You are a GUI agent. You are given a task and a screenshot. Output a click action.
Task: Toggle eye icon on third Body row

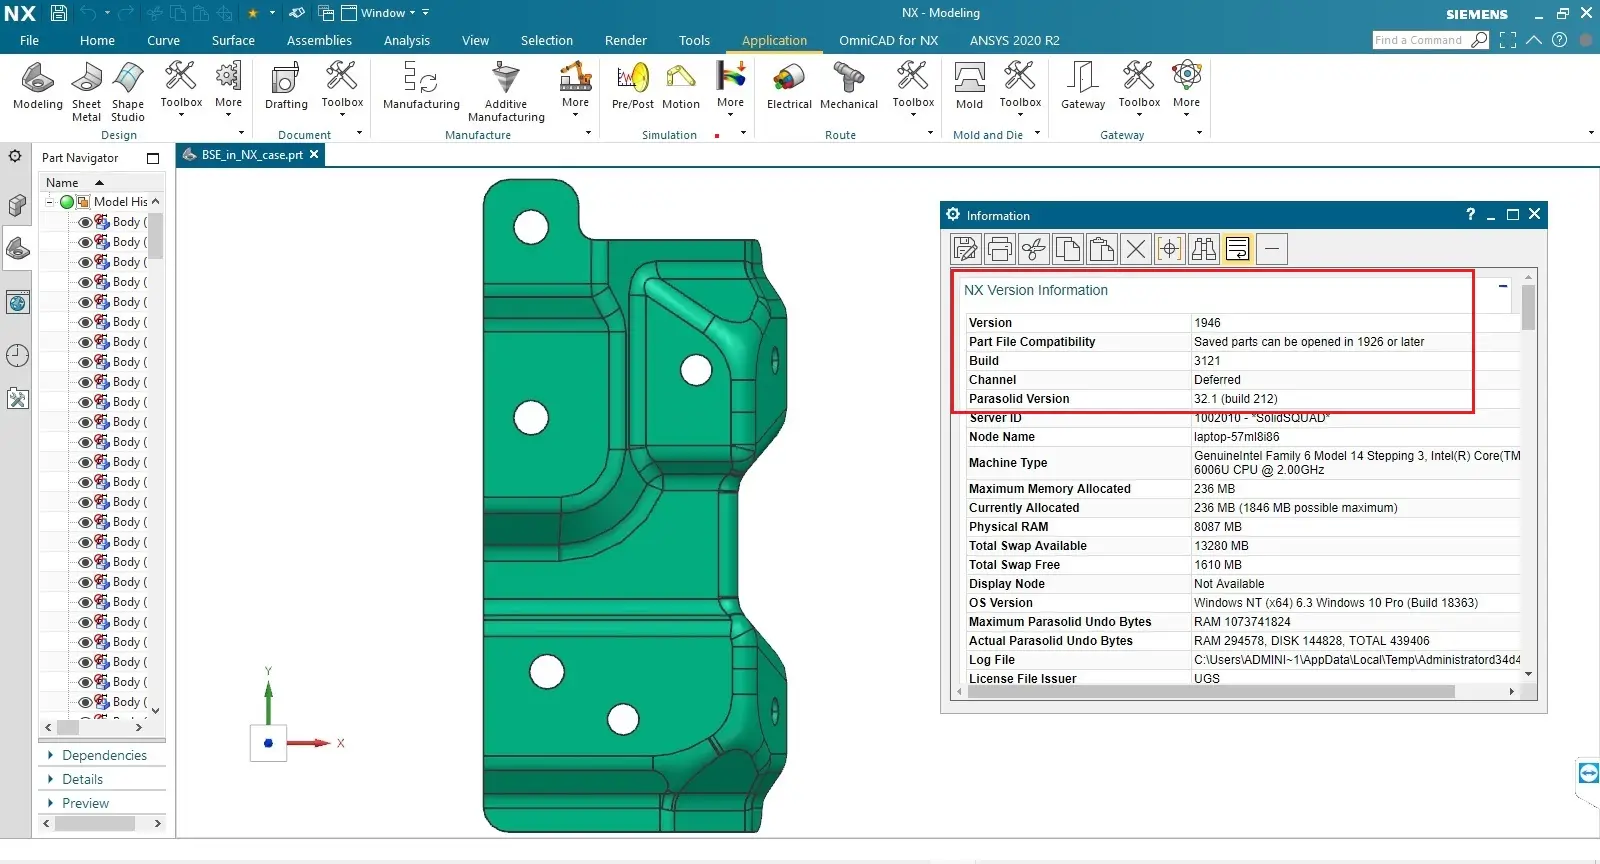(x=85, y=262)
